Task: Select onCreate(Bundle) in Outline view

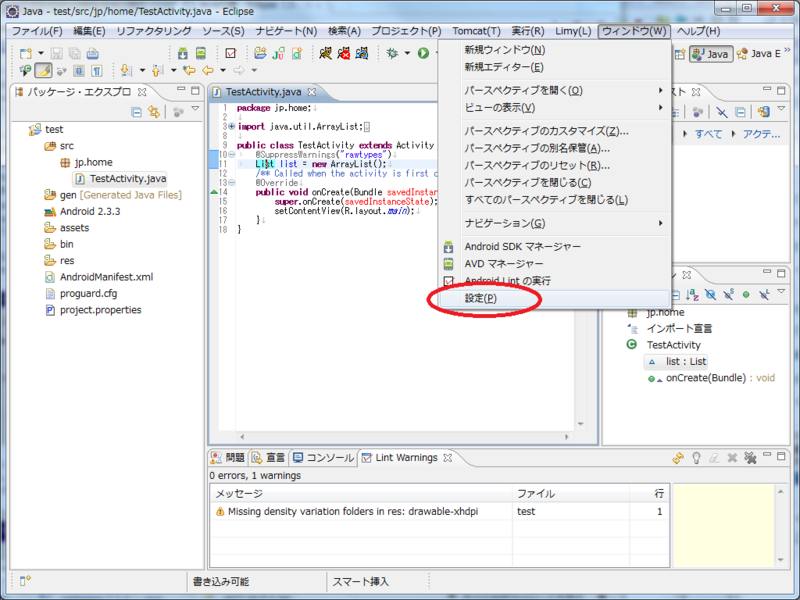Action: [x=712, y=378]
